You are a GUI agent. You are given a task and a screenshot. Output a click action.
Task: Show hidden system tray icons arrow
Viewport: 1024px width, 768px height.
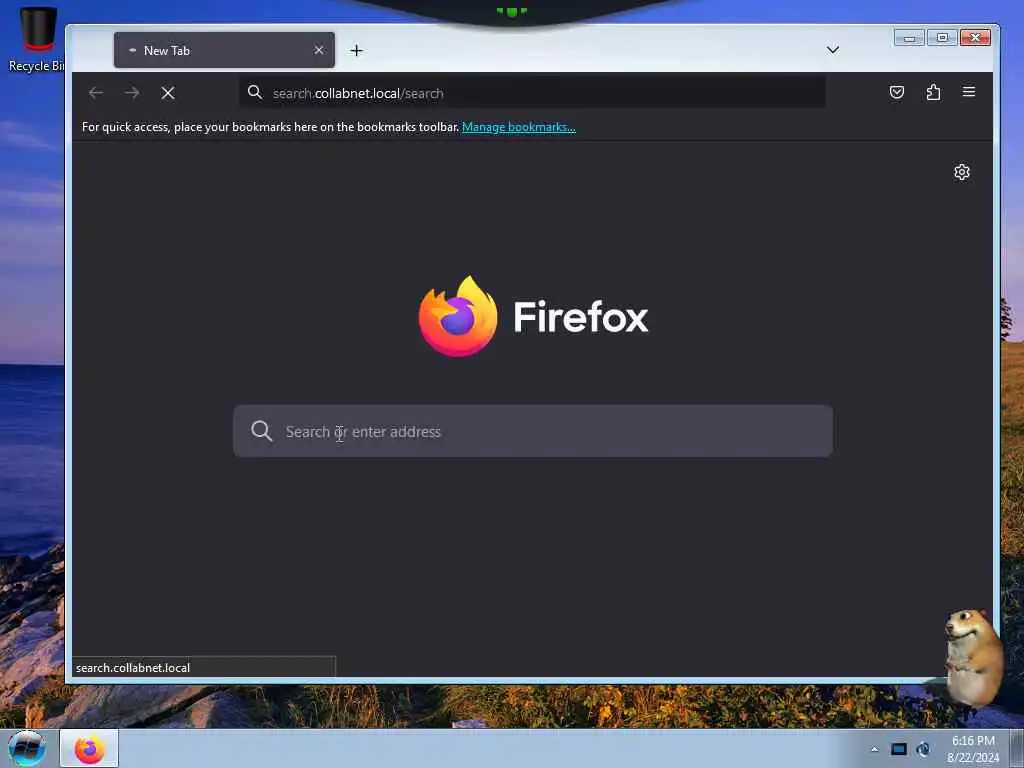tap(874, 749)
